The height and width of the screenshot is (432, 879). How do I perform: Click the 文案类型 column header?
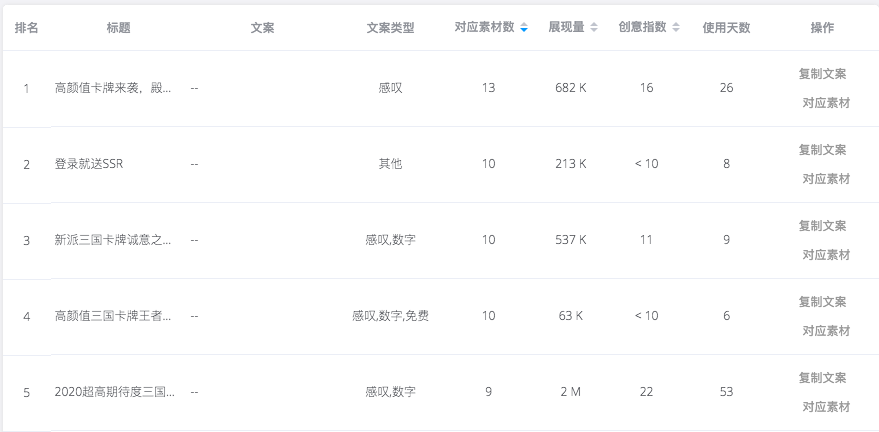point(390,28)
